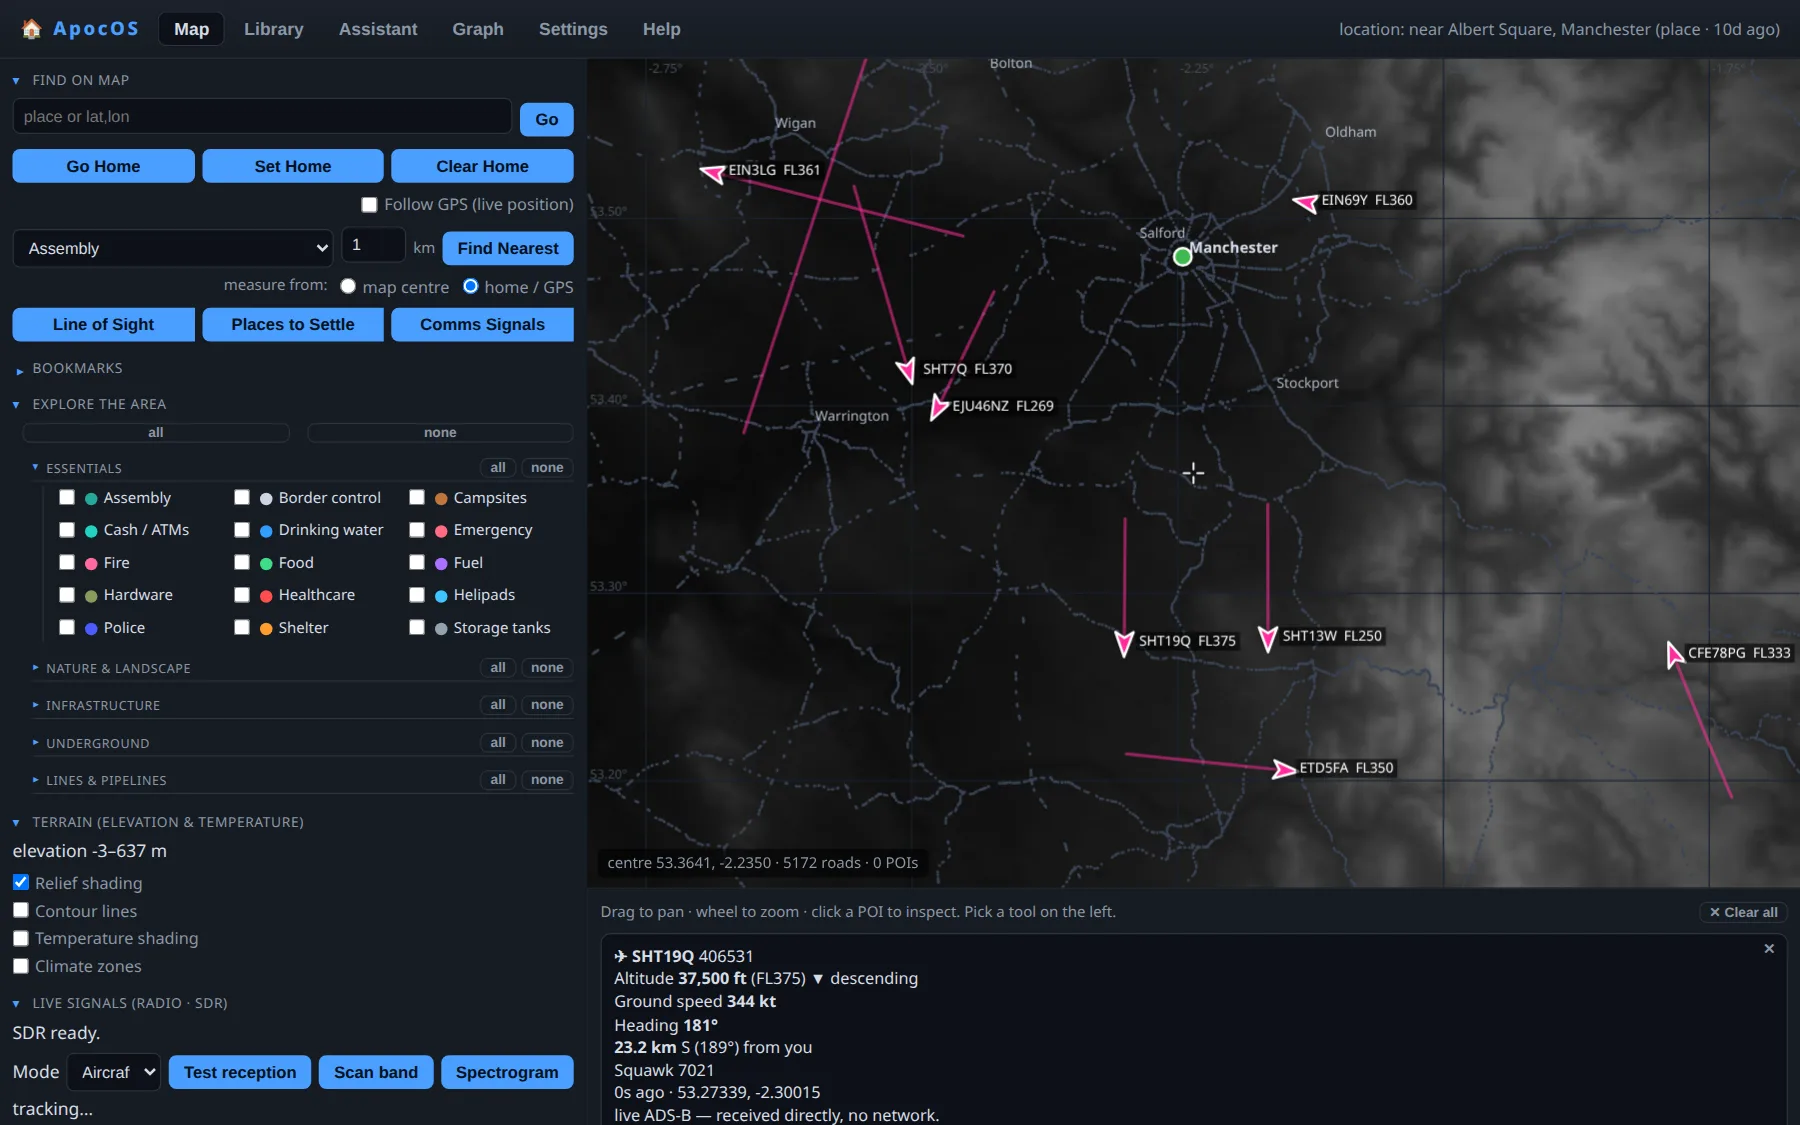The image size is (1800, 1125).
Task: Click the CFE78PG aircraft arrow
Action: point(1674,655)
